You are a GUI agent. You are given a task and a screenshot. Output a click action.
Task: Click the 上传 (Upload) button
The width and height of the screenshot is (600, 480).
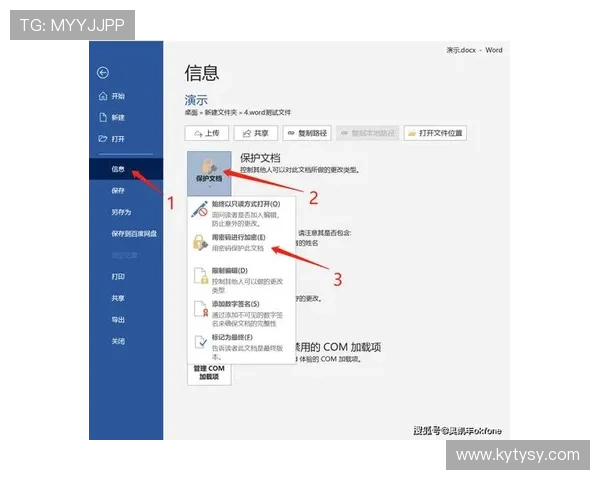tap(207, 133)
